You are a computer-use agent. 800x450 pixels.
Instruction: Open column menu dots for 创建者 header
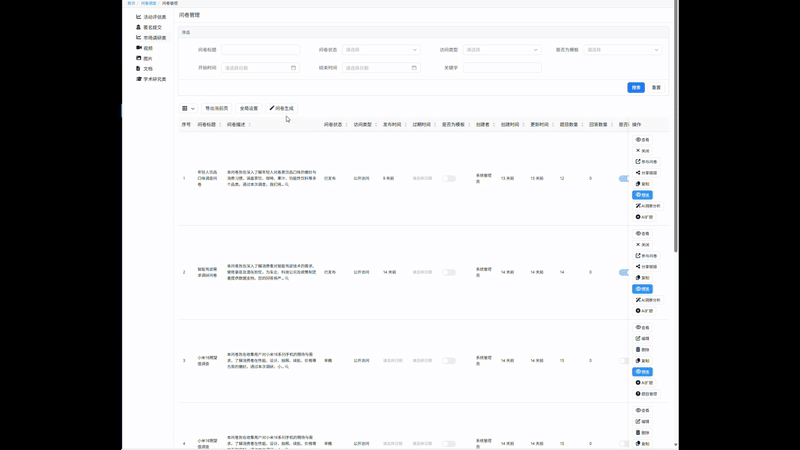493,124
